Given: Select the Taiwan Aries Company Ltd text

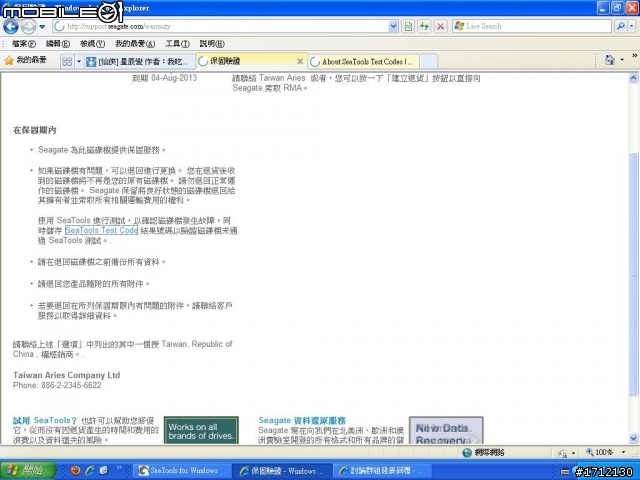Looking at the screenshot, I should 67,375.
